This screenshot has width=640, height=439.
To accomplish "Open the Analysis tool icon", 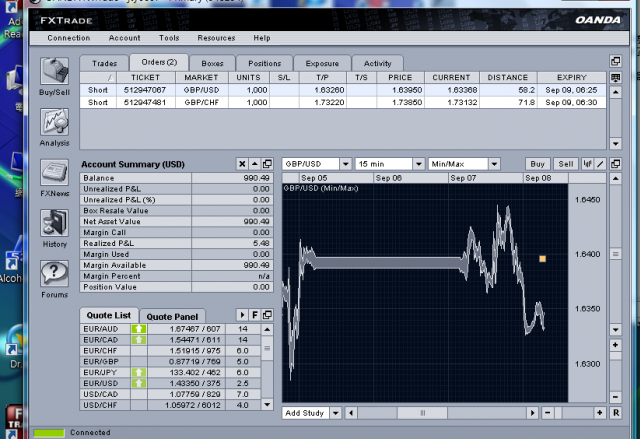I will coord(54,122).
